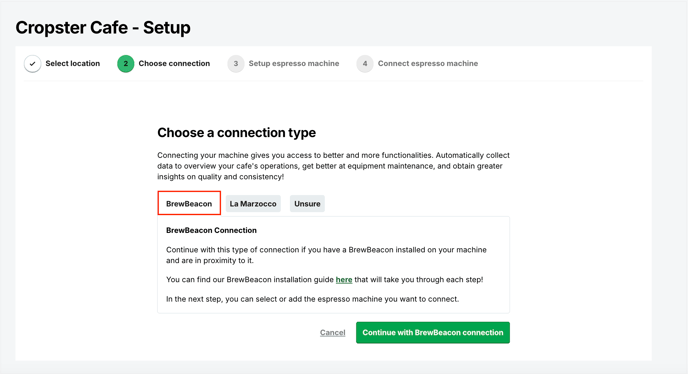Cancel the setup process
Screen dimensions: 688x374
pos(333,332)
